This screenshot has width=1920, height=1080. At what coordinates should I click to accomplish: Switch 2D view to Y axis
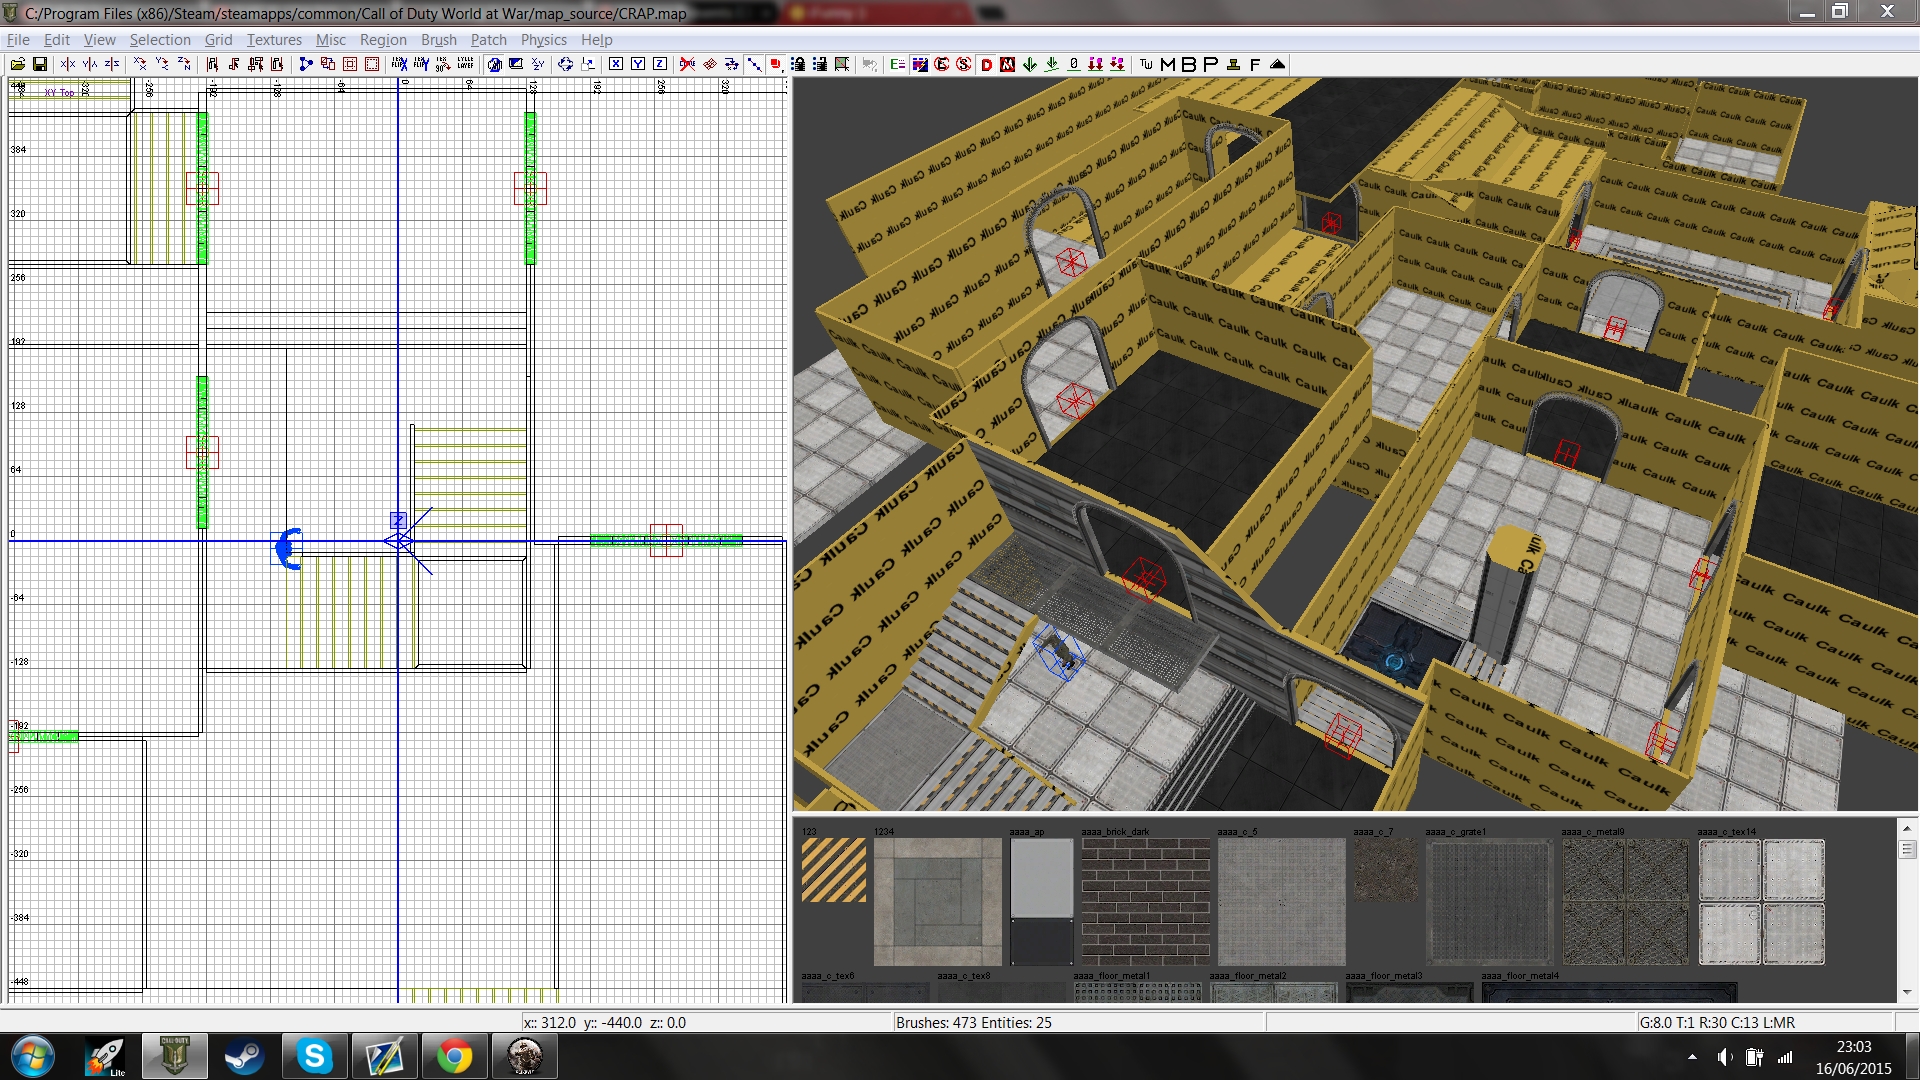click(638, 64)
